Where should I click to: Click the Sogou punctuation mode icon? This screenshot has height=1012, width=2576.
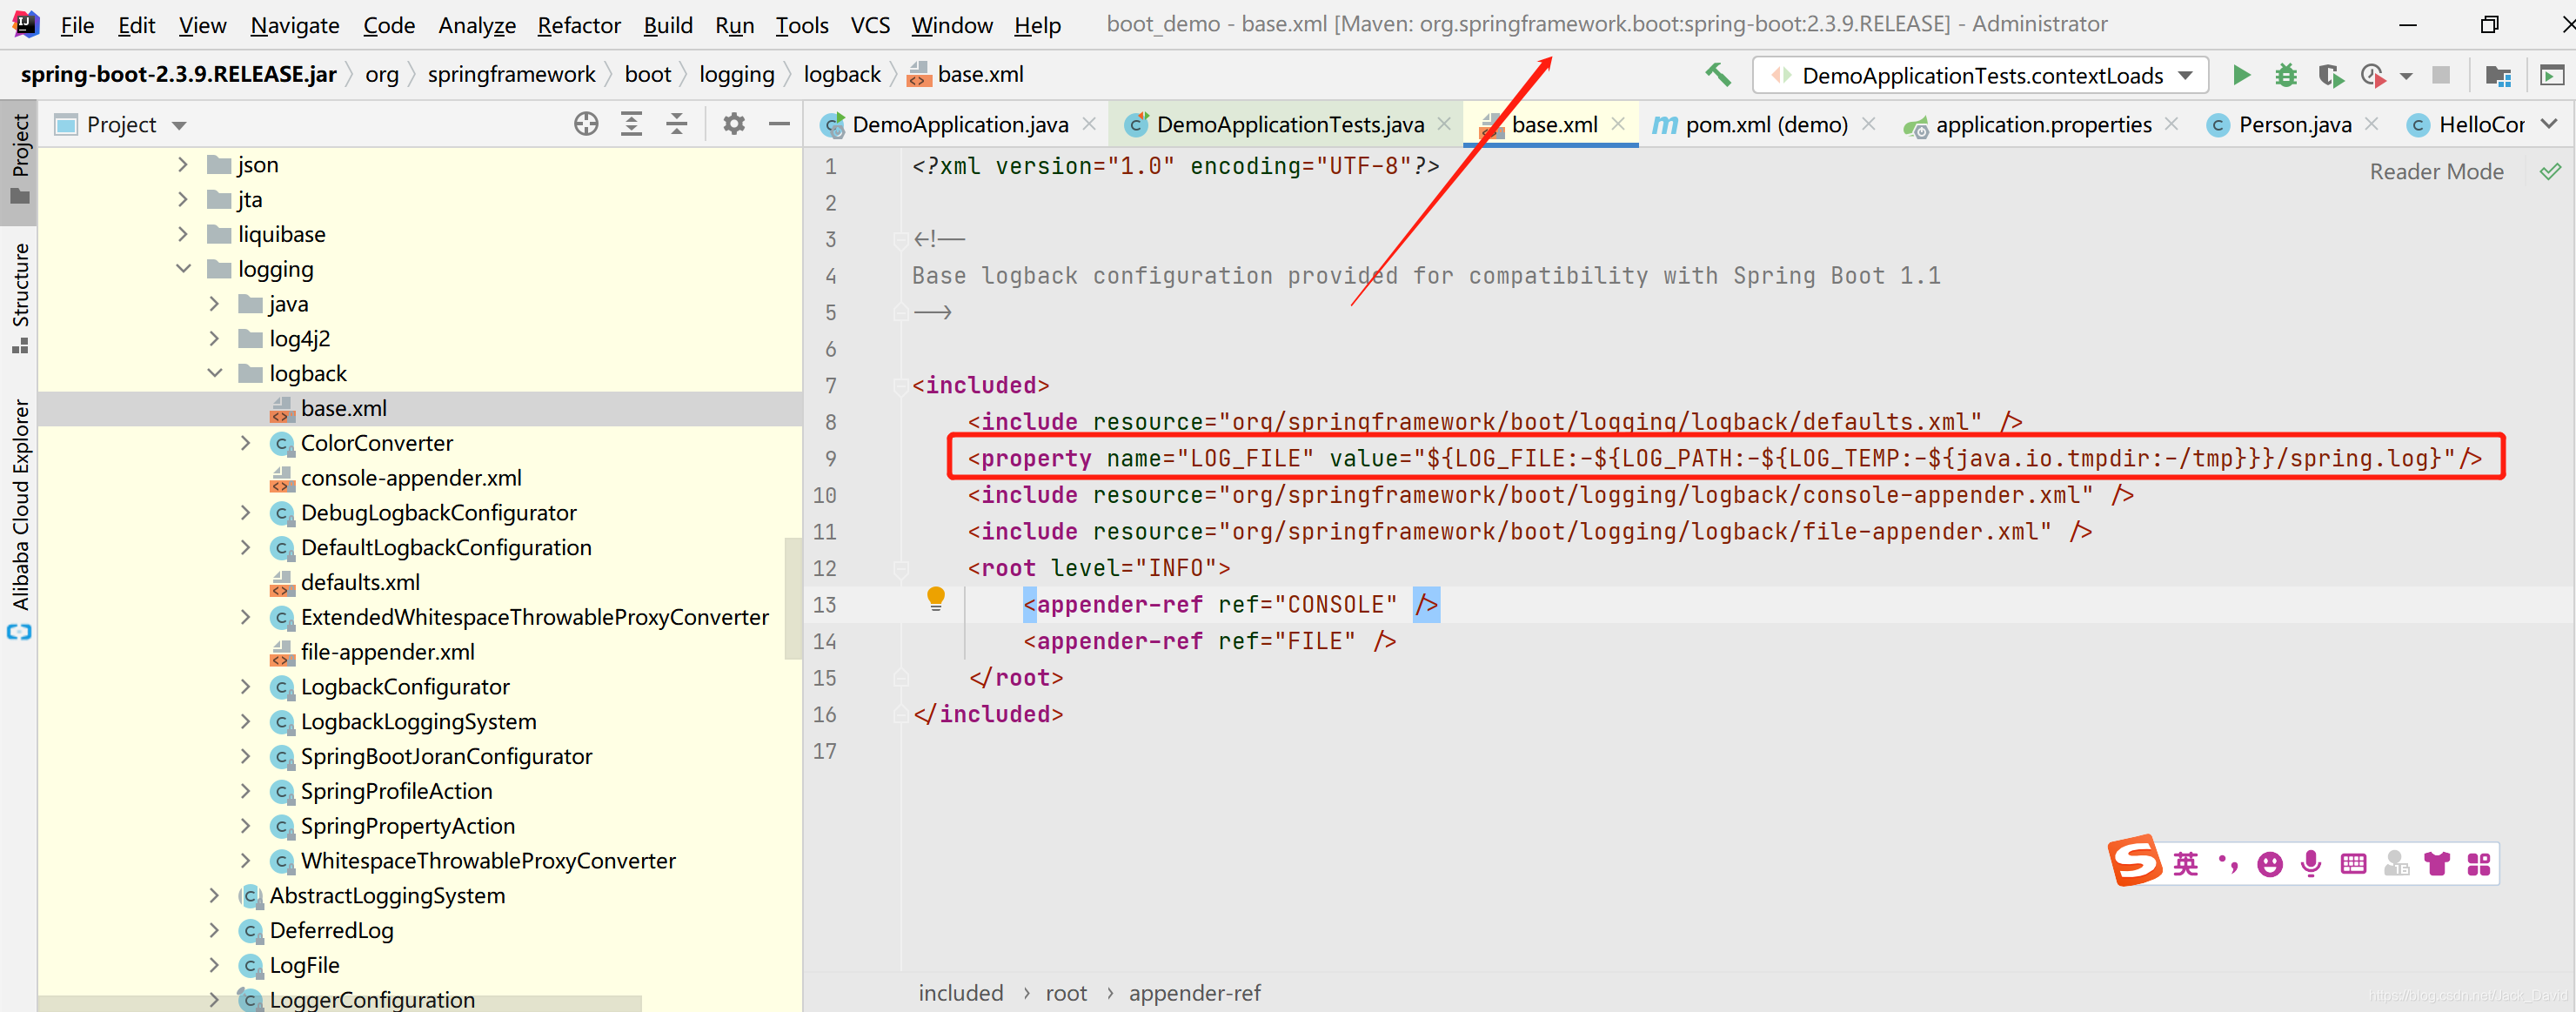point(2228,864)
